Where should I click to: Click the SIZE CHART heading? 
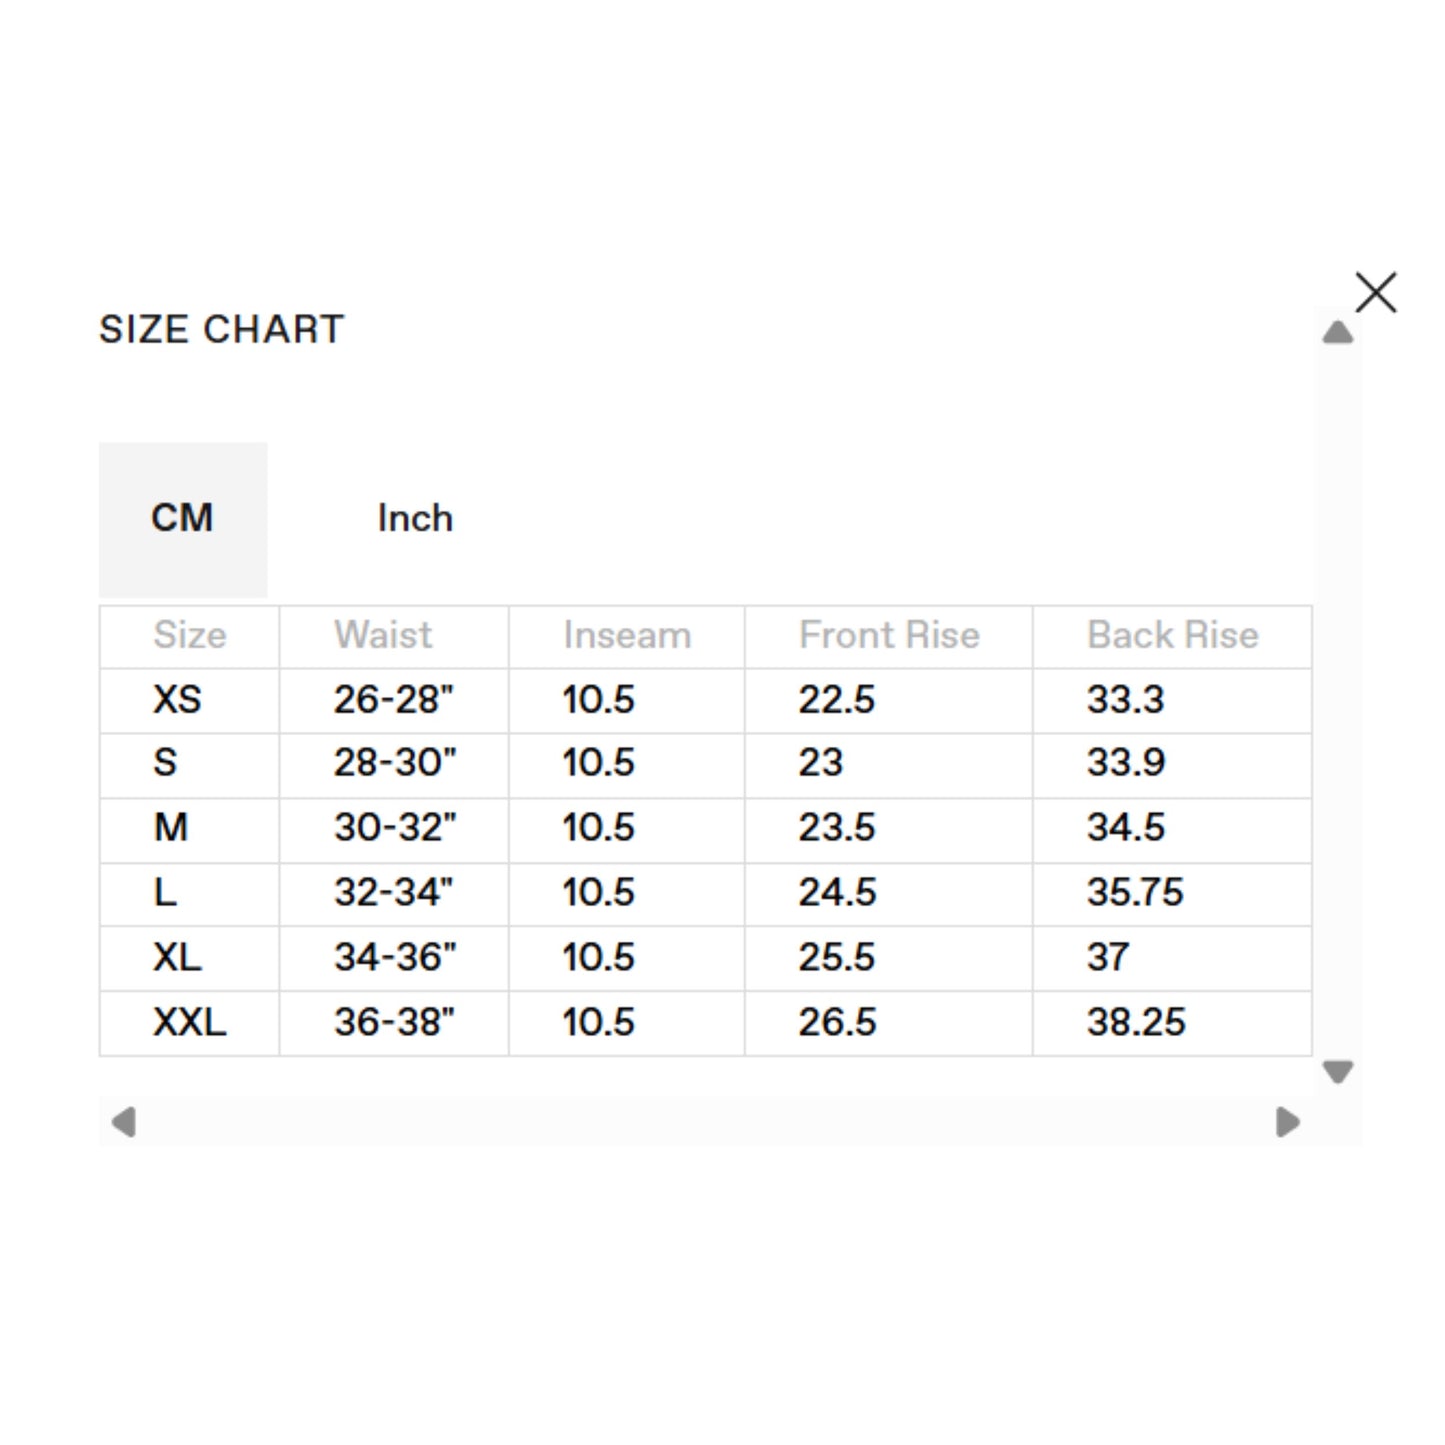pyautogui.click(x=222, y=330)
